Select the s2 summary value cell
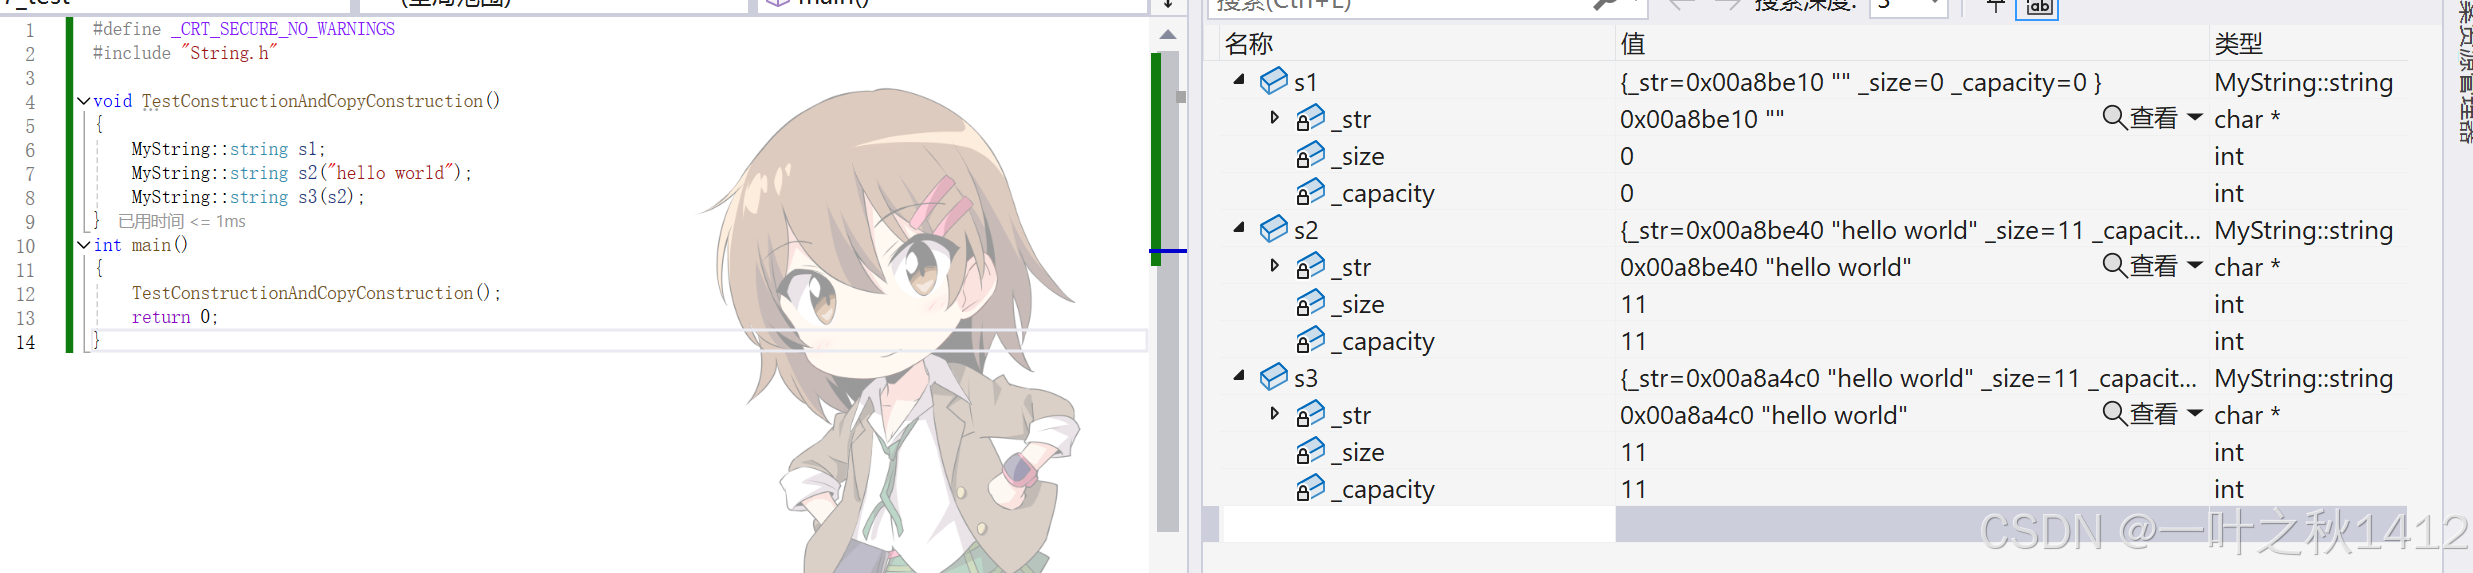The height and width of the screenshot is (573, 2473). (1910, 230)
